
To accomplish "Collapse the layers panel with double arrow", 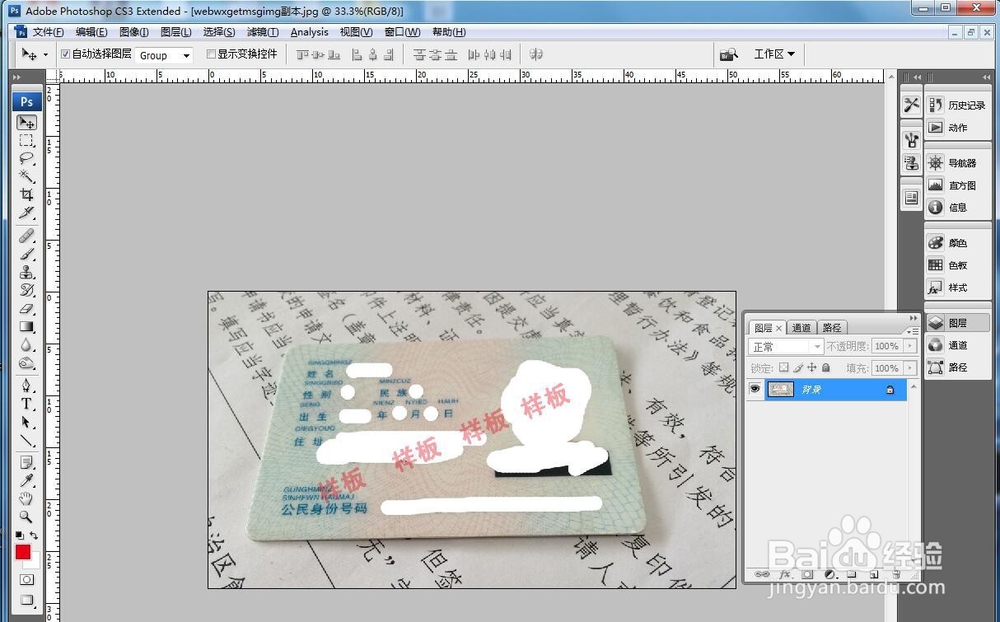I will tap(913, 318).
